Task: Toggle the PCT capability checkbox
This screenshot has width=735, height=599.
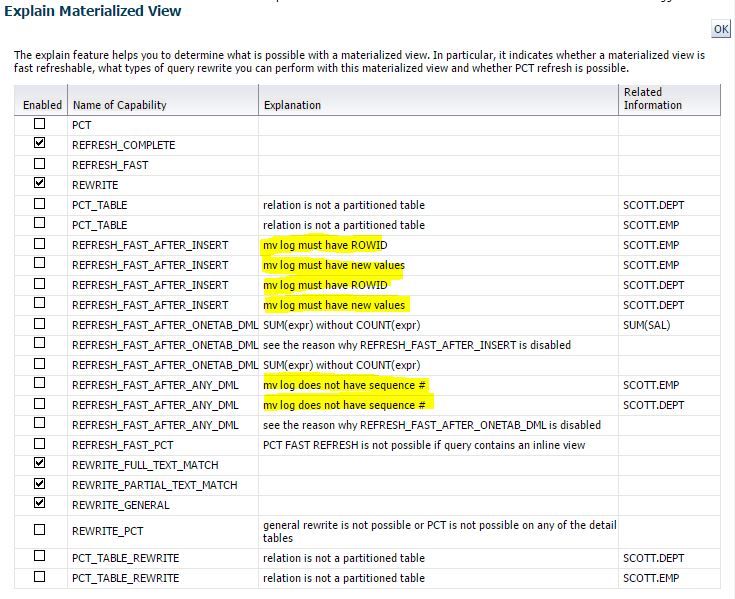Action: [40, 124]
